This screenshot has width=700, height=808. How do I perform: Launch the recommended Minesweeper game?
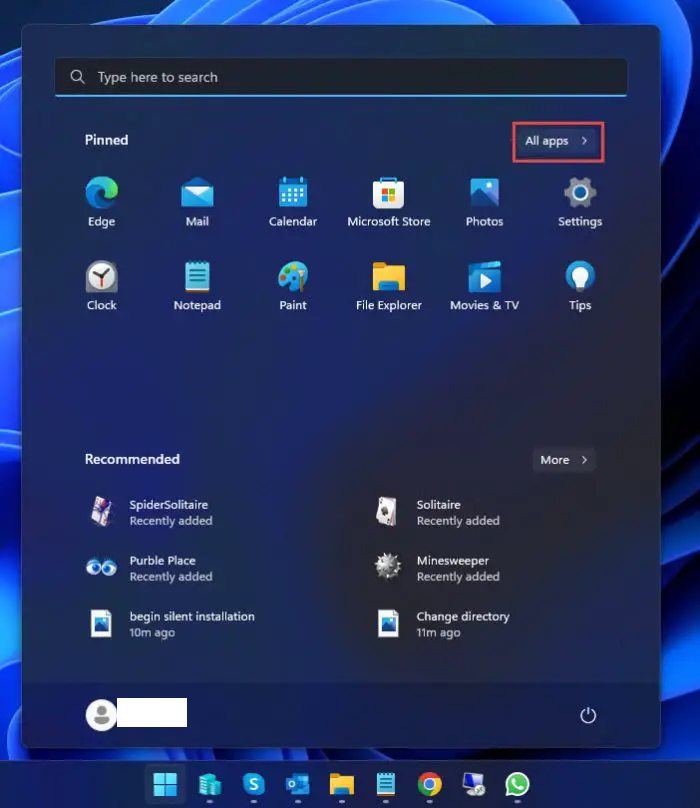(x=438, y=568)
